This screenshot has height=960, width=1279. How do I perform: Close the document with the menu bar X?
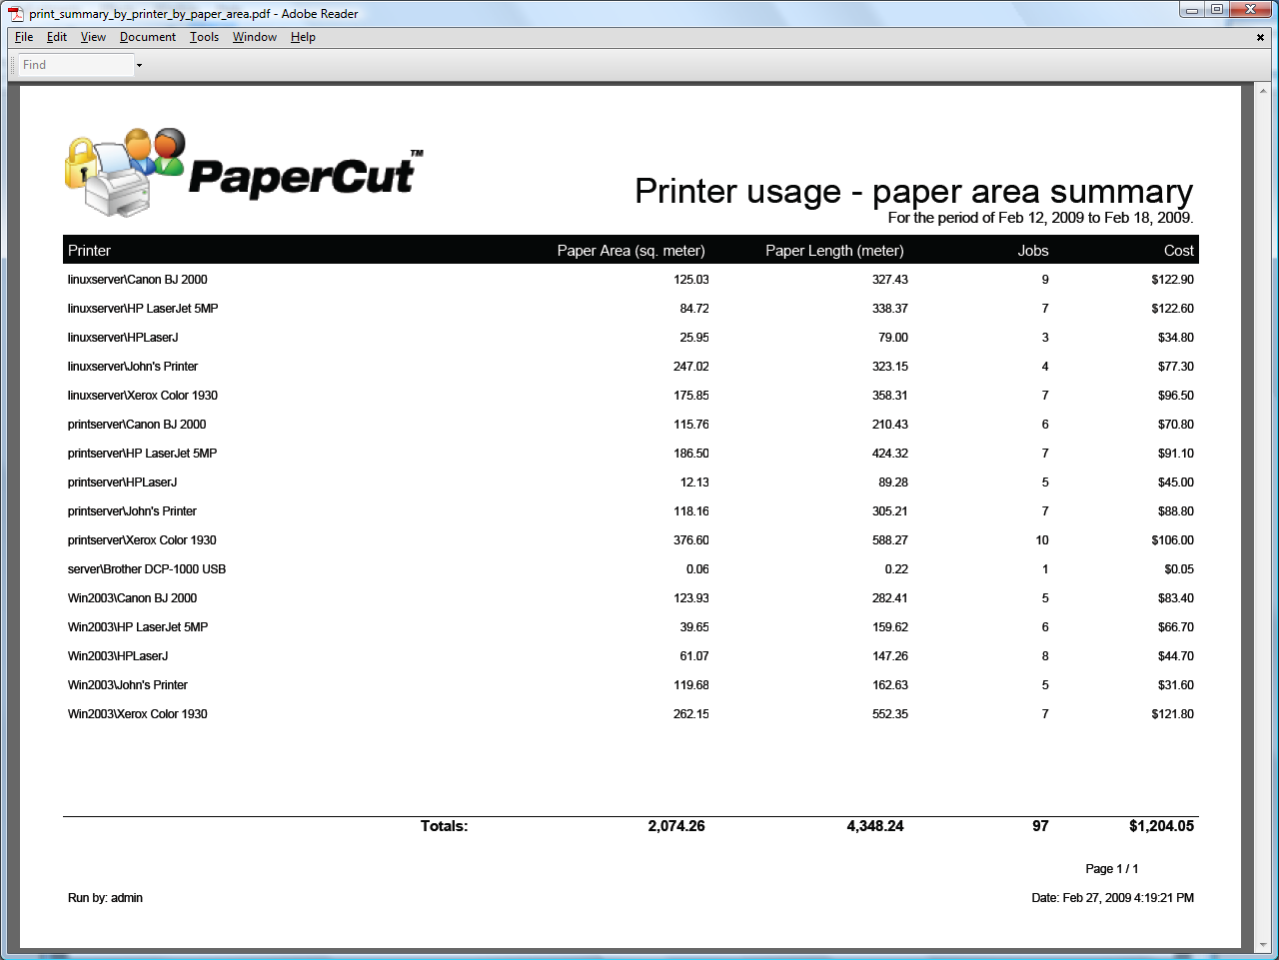point(1260,37)
